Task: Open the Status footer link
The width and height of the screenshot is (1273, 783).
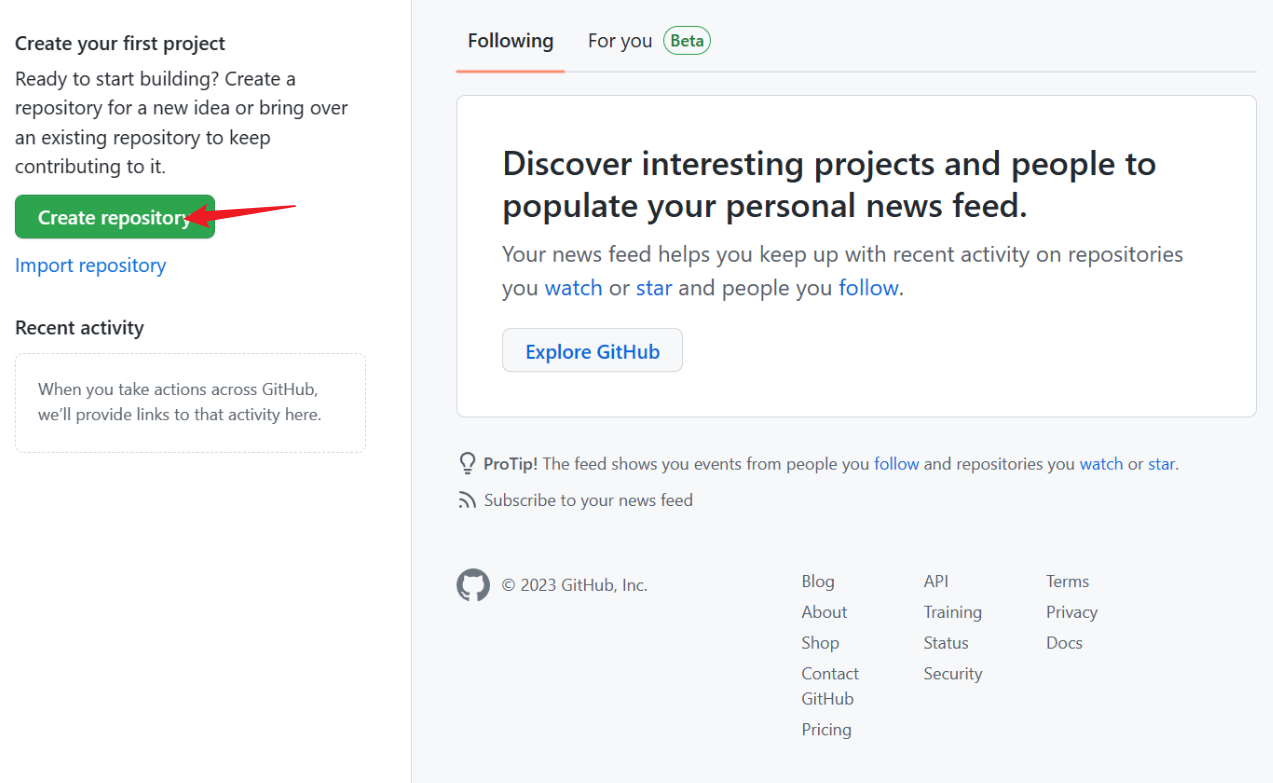Action: (x=946, y=643)
